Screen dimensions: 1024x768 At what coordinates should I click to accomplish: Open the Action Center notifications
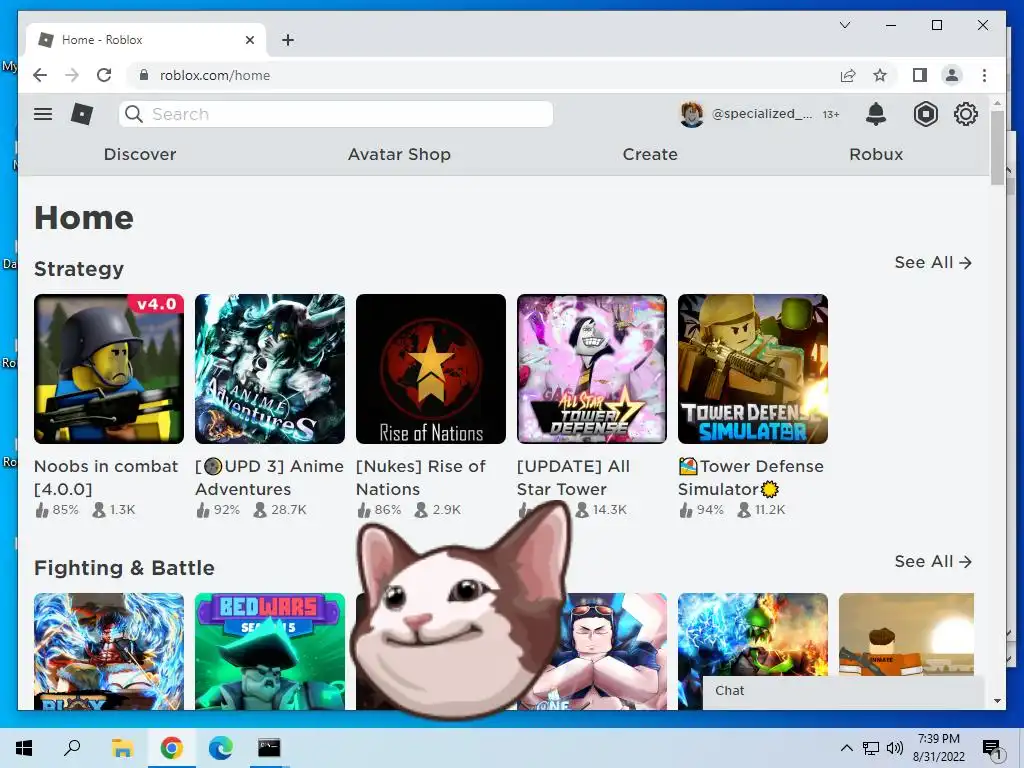pos(992,750)
